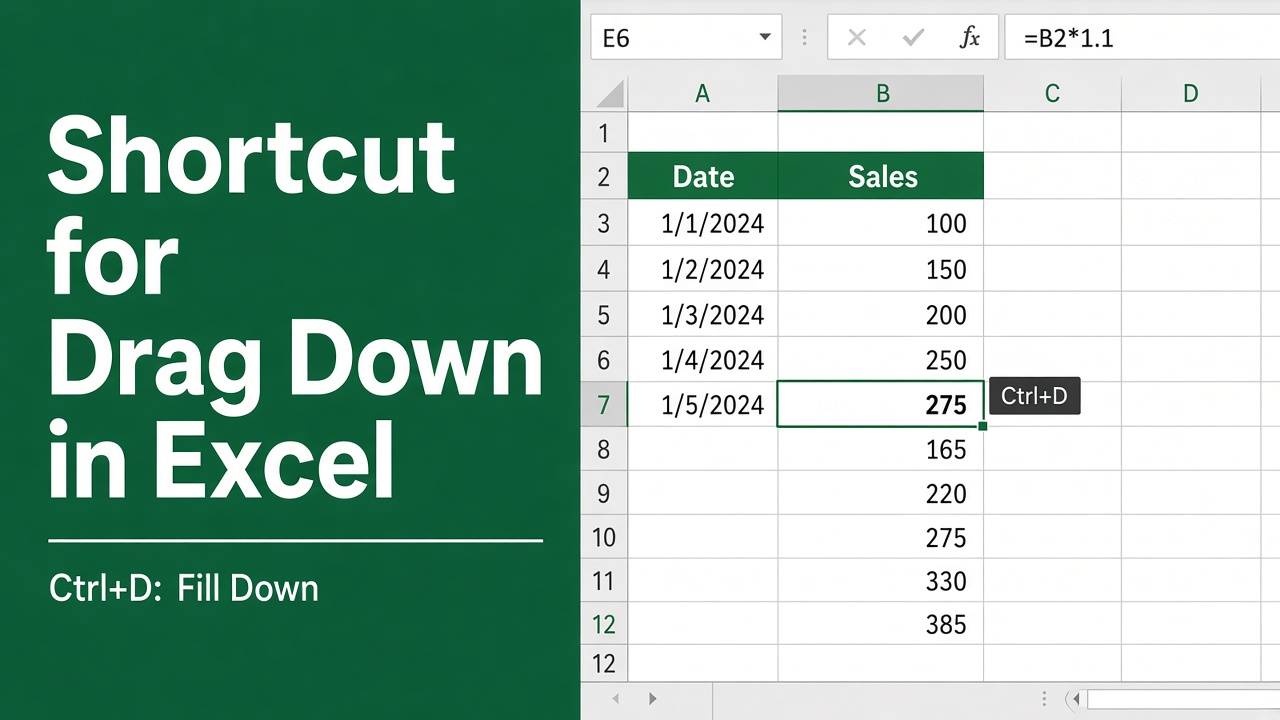Image resolution: width=1280 pixels, height=720 pixels.
Task: Select row 6 header
Action: click(604, 360)
